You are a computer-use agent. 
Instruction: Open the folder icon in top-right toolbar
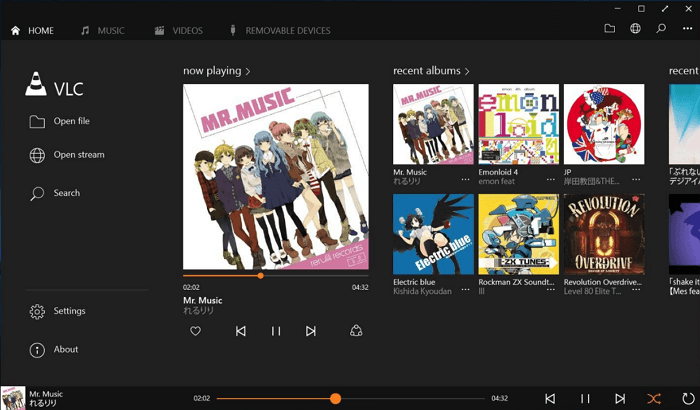(610, 29)
